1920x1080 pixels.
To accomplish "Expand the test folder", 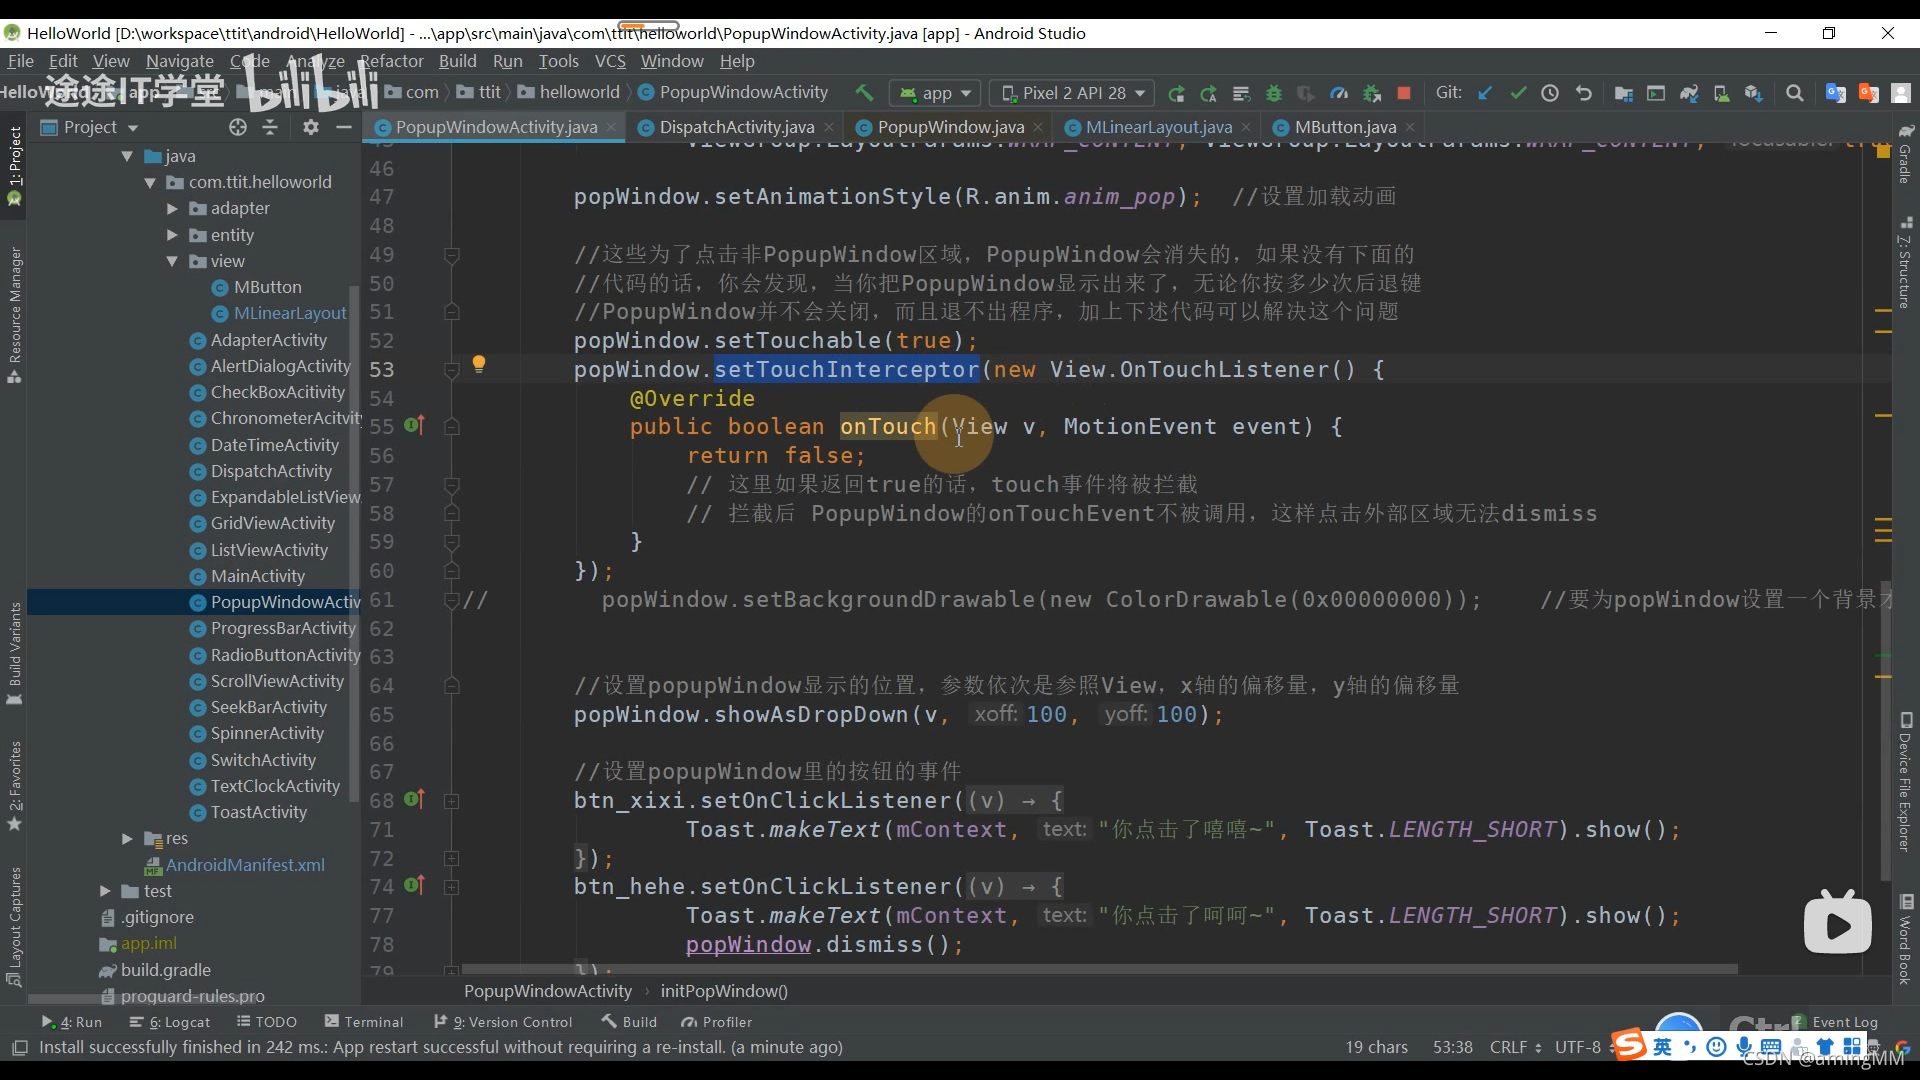I will tap(105, 891).
